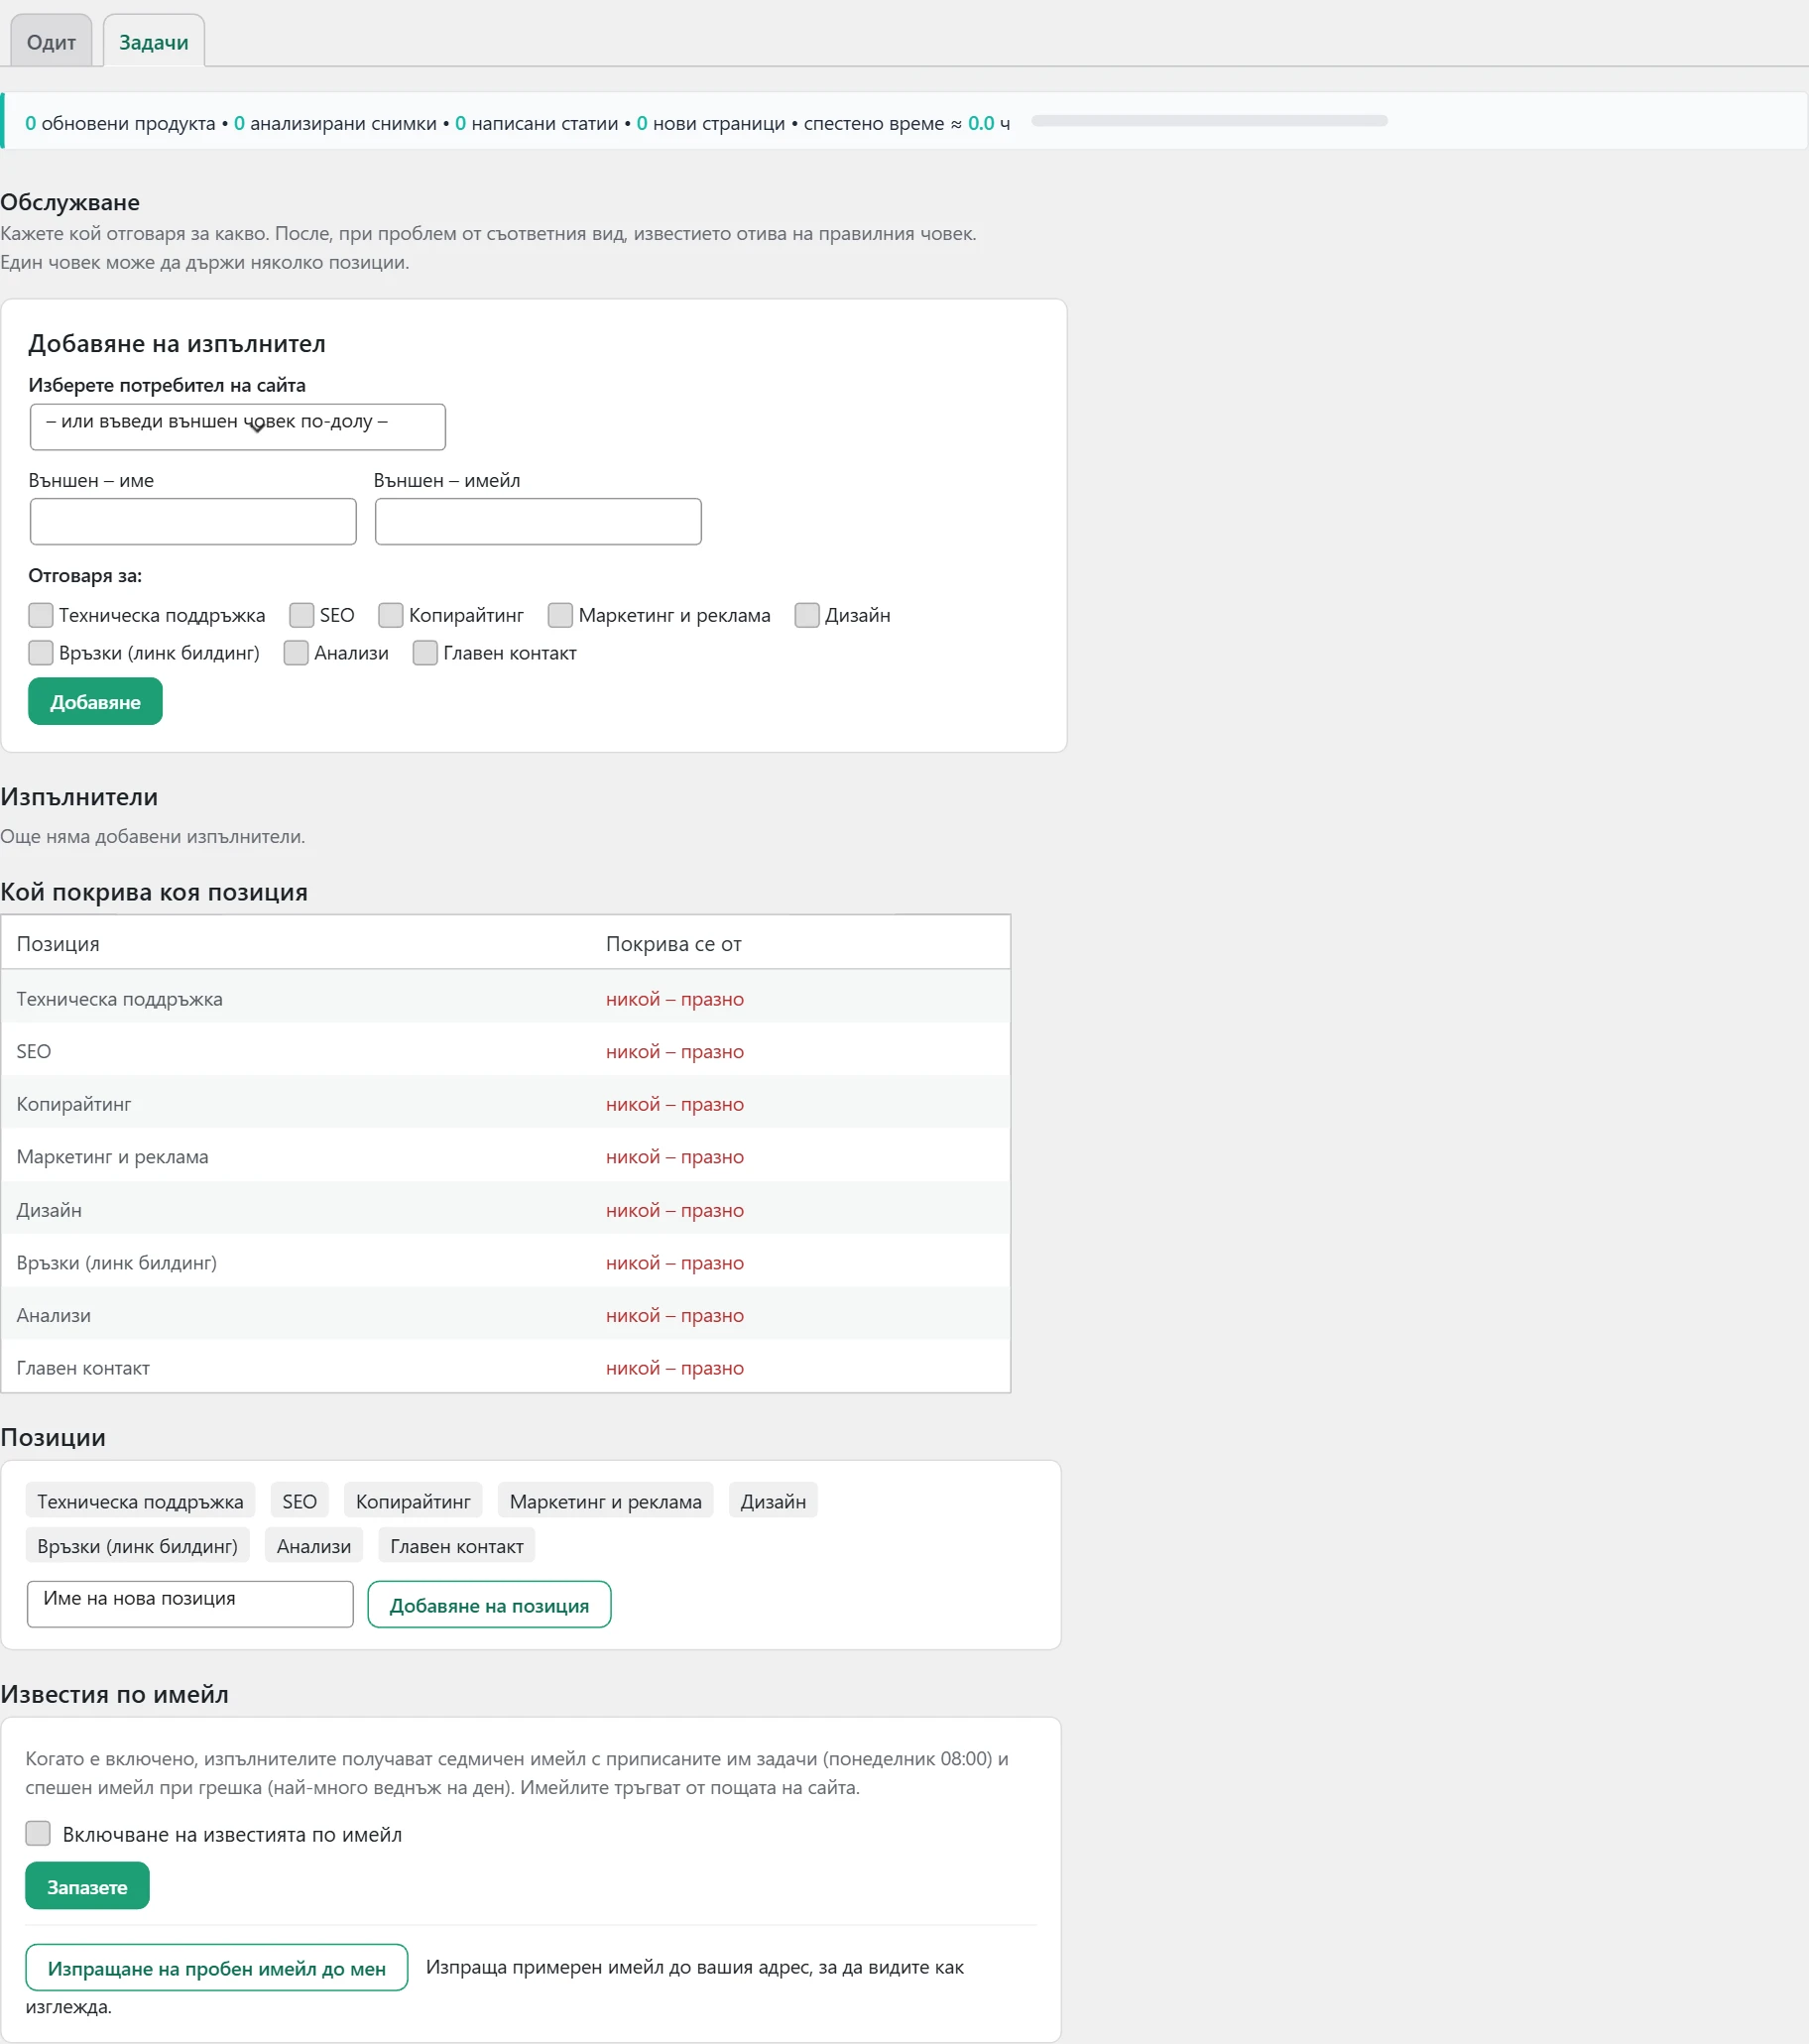1809x2044 pixels.
Task: Click the Покрива се от column header
Action: [674, 944]
